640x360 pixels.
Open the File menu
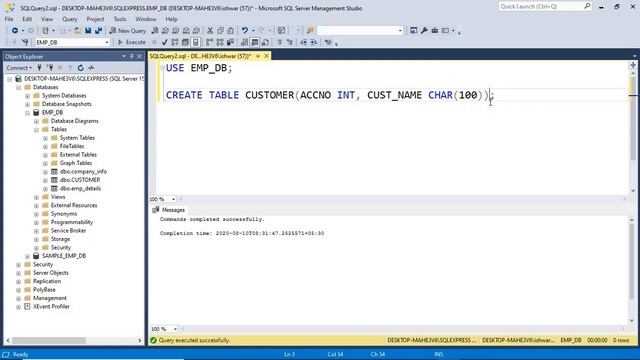coord(9,19)
